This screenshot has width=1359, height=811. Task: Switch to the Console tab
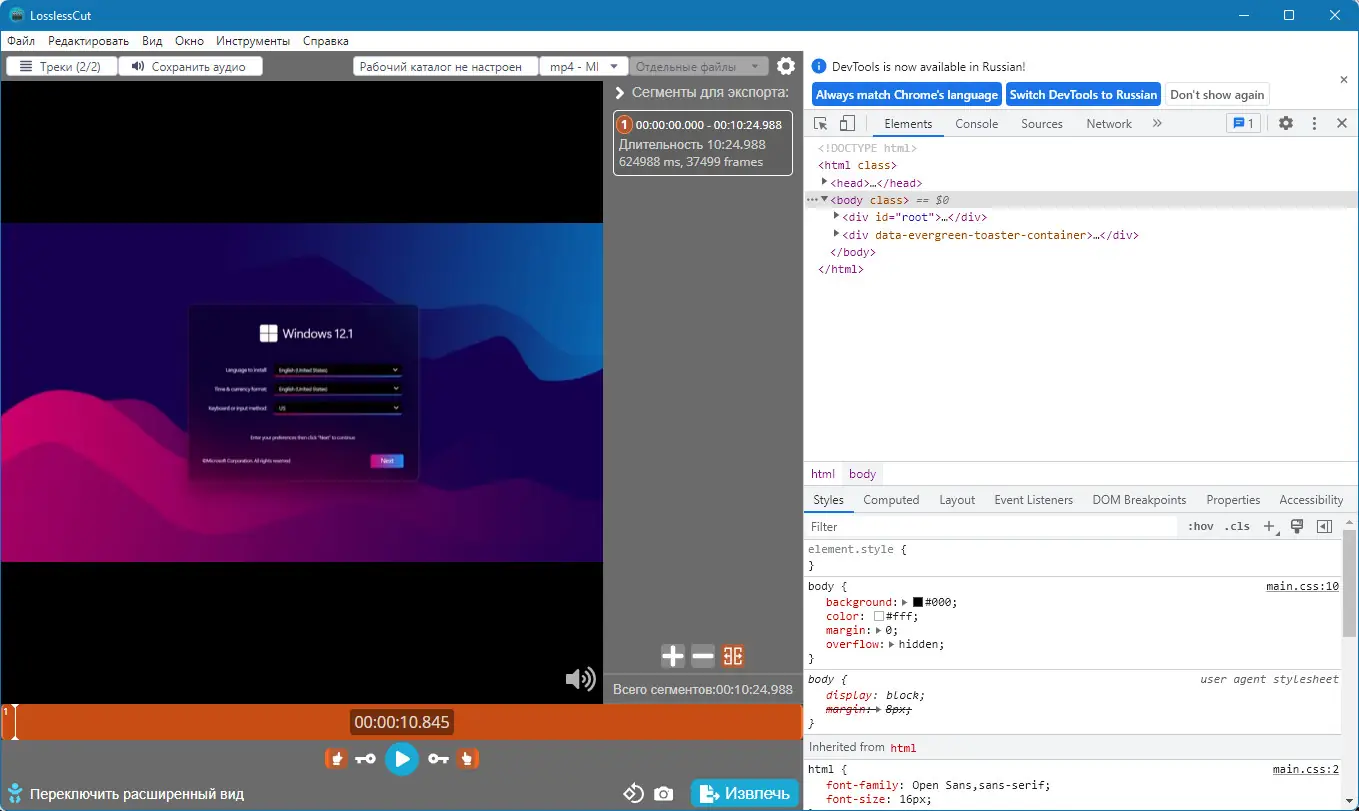point(977,124)
